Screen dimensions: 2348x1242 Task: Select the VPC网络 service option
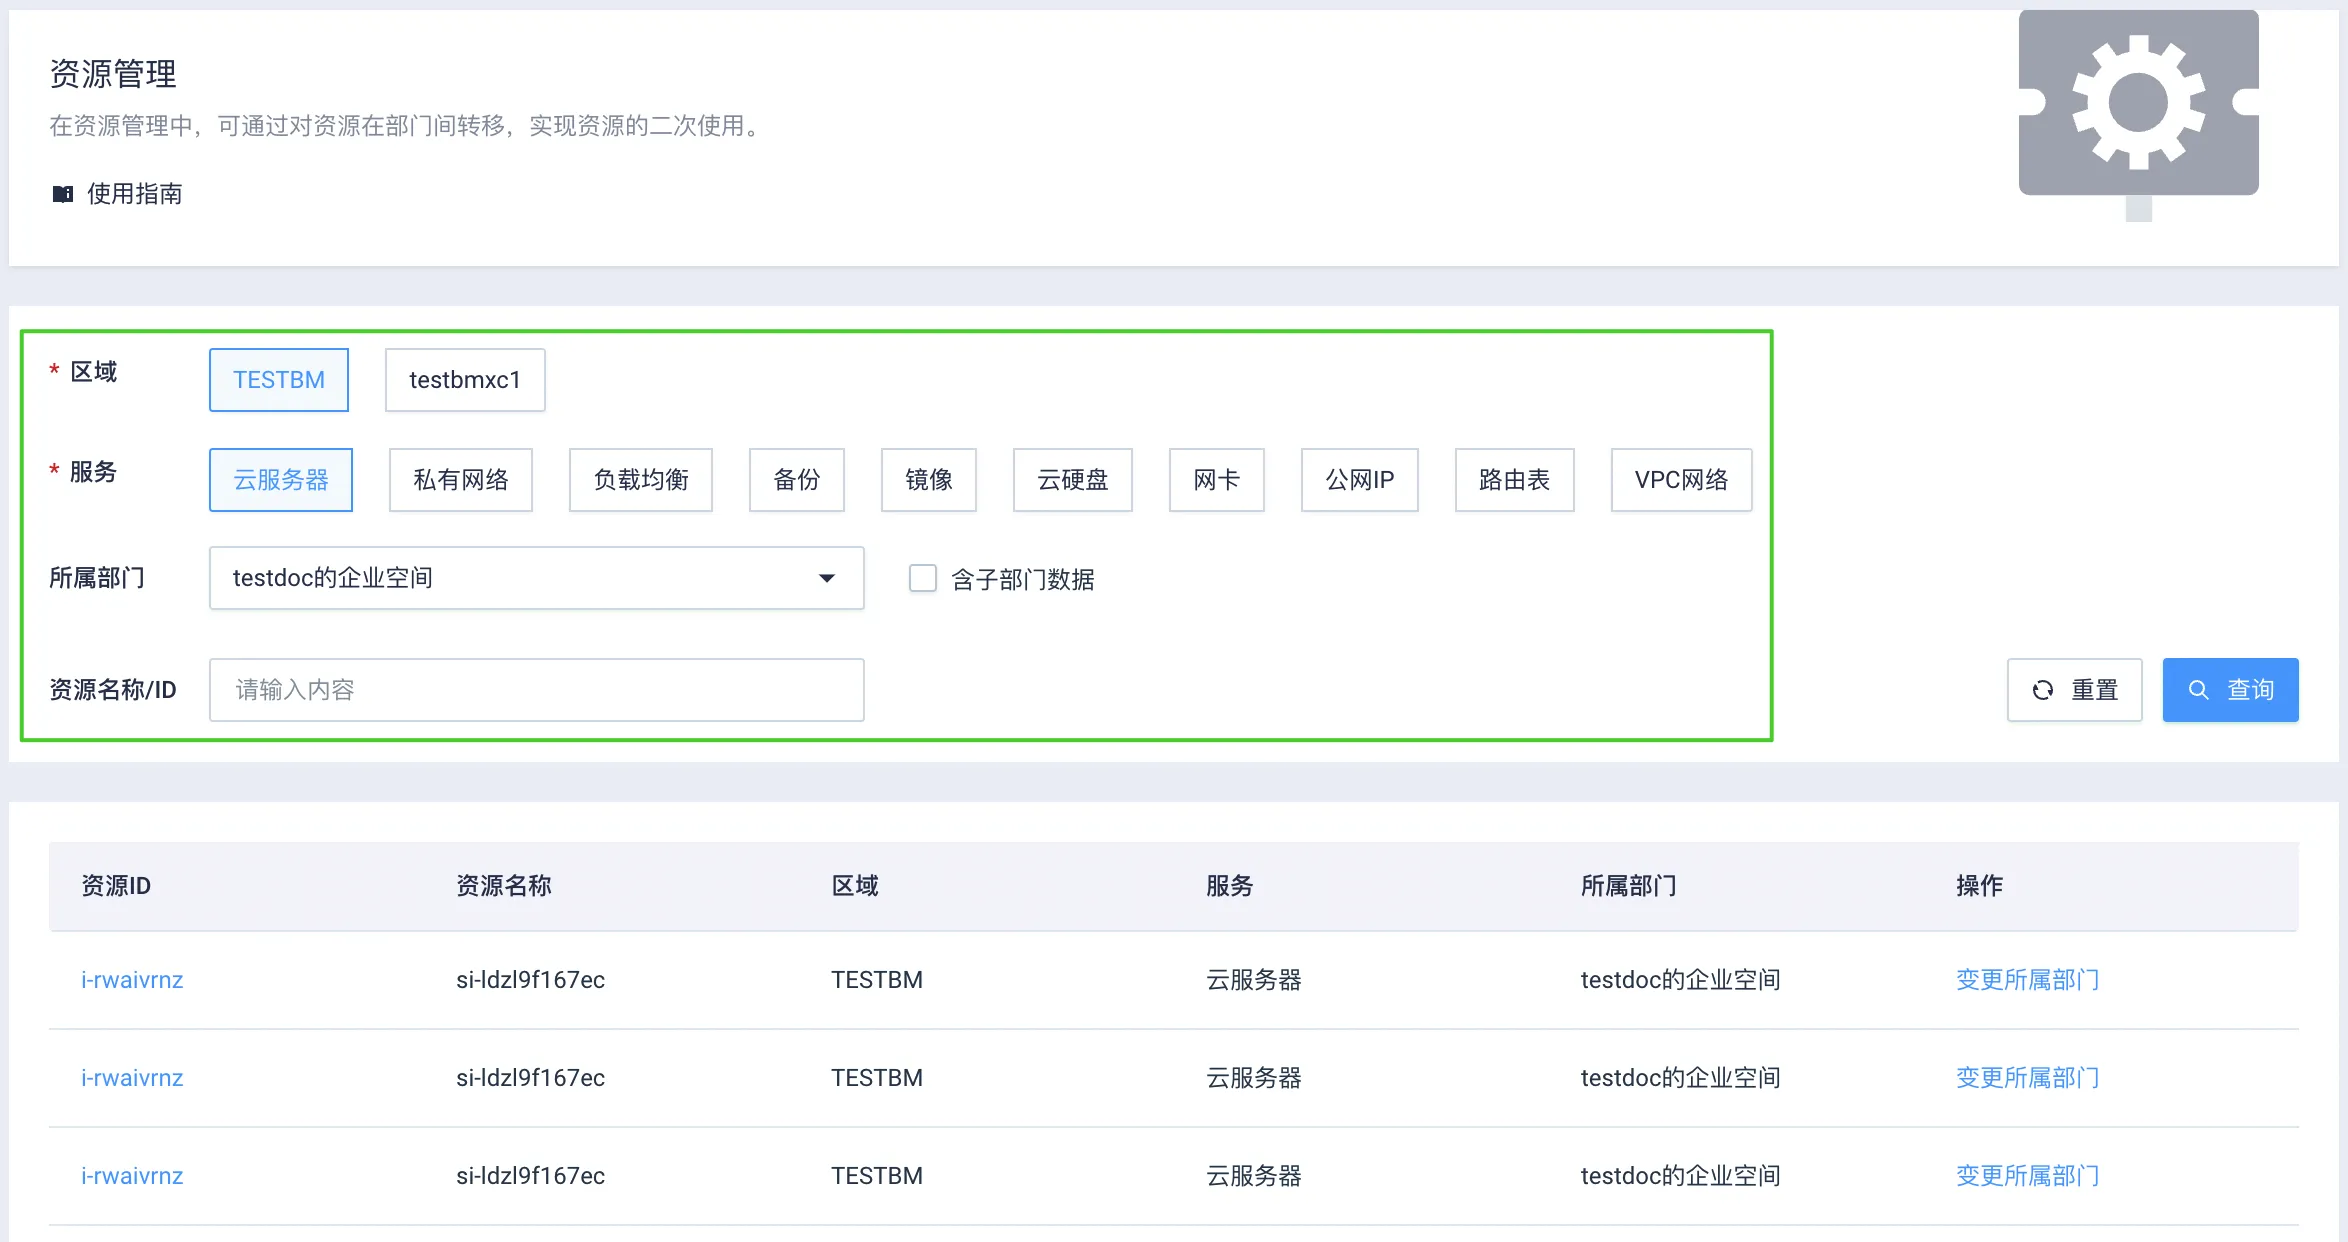click(x=1681, y=480)
